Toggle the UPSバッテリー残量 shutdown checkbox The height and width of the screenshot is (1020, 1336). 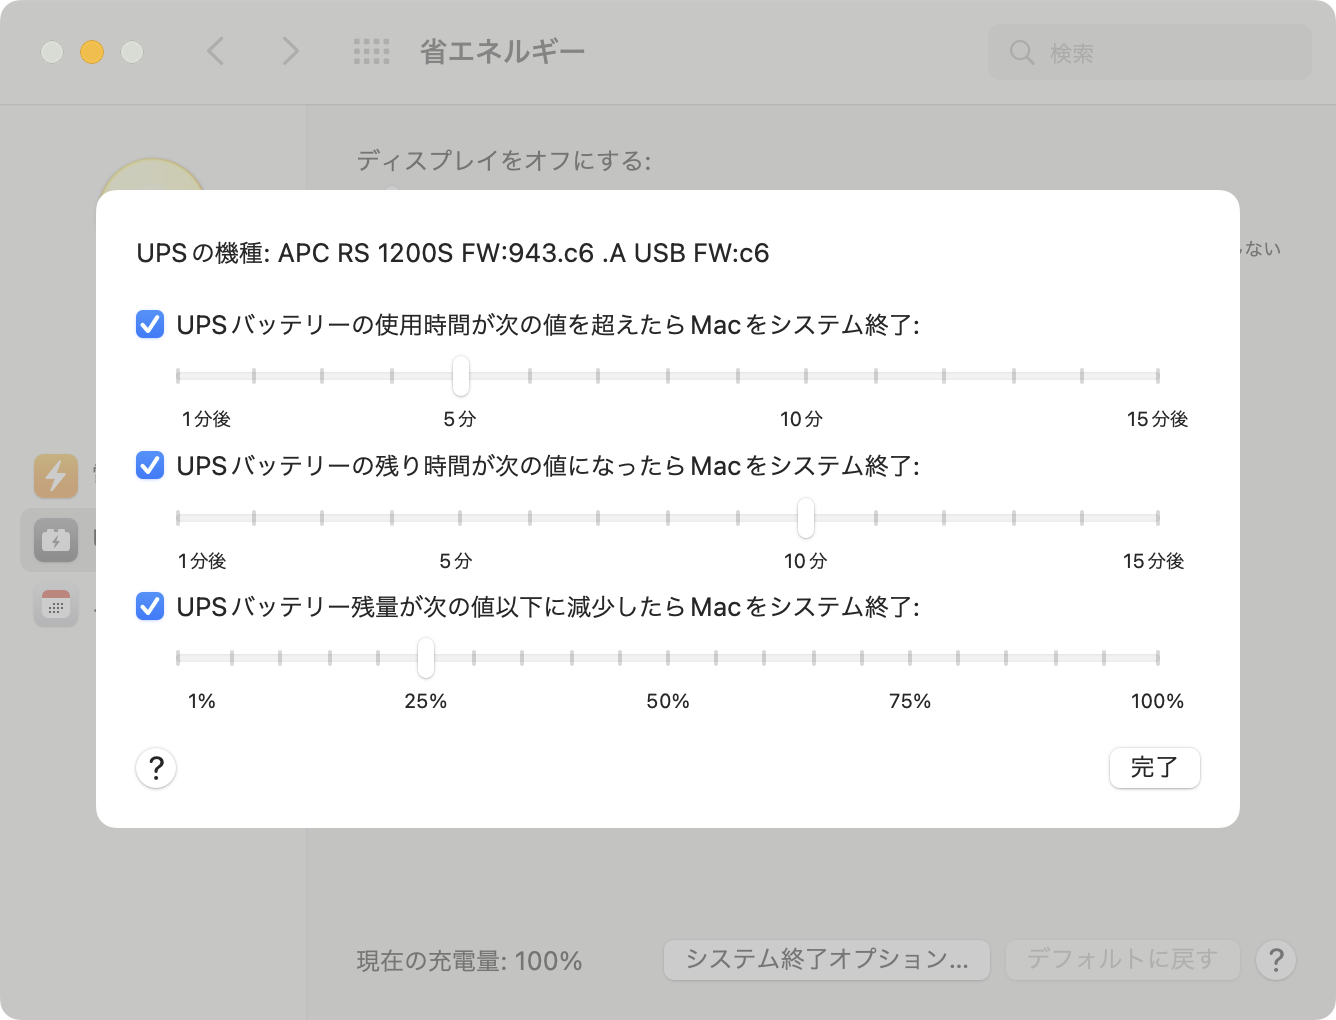(150, 607)
